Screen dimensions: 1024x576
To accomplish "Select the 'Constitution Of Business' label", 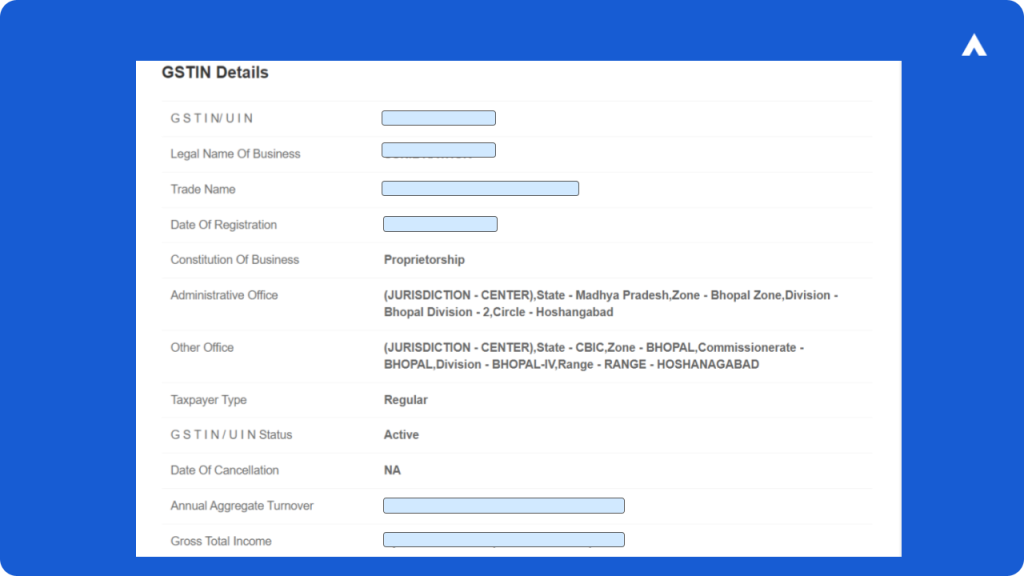I will point(234,260).
